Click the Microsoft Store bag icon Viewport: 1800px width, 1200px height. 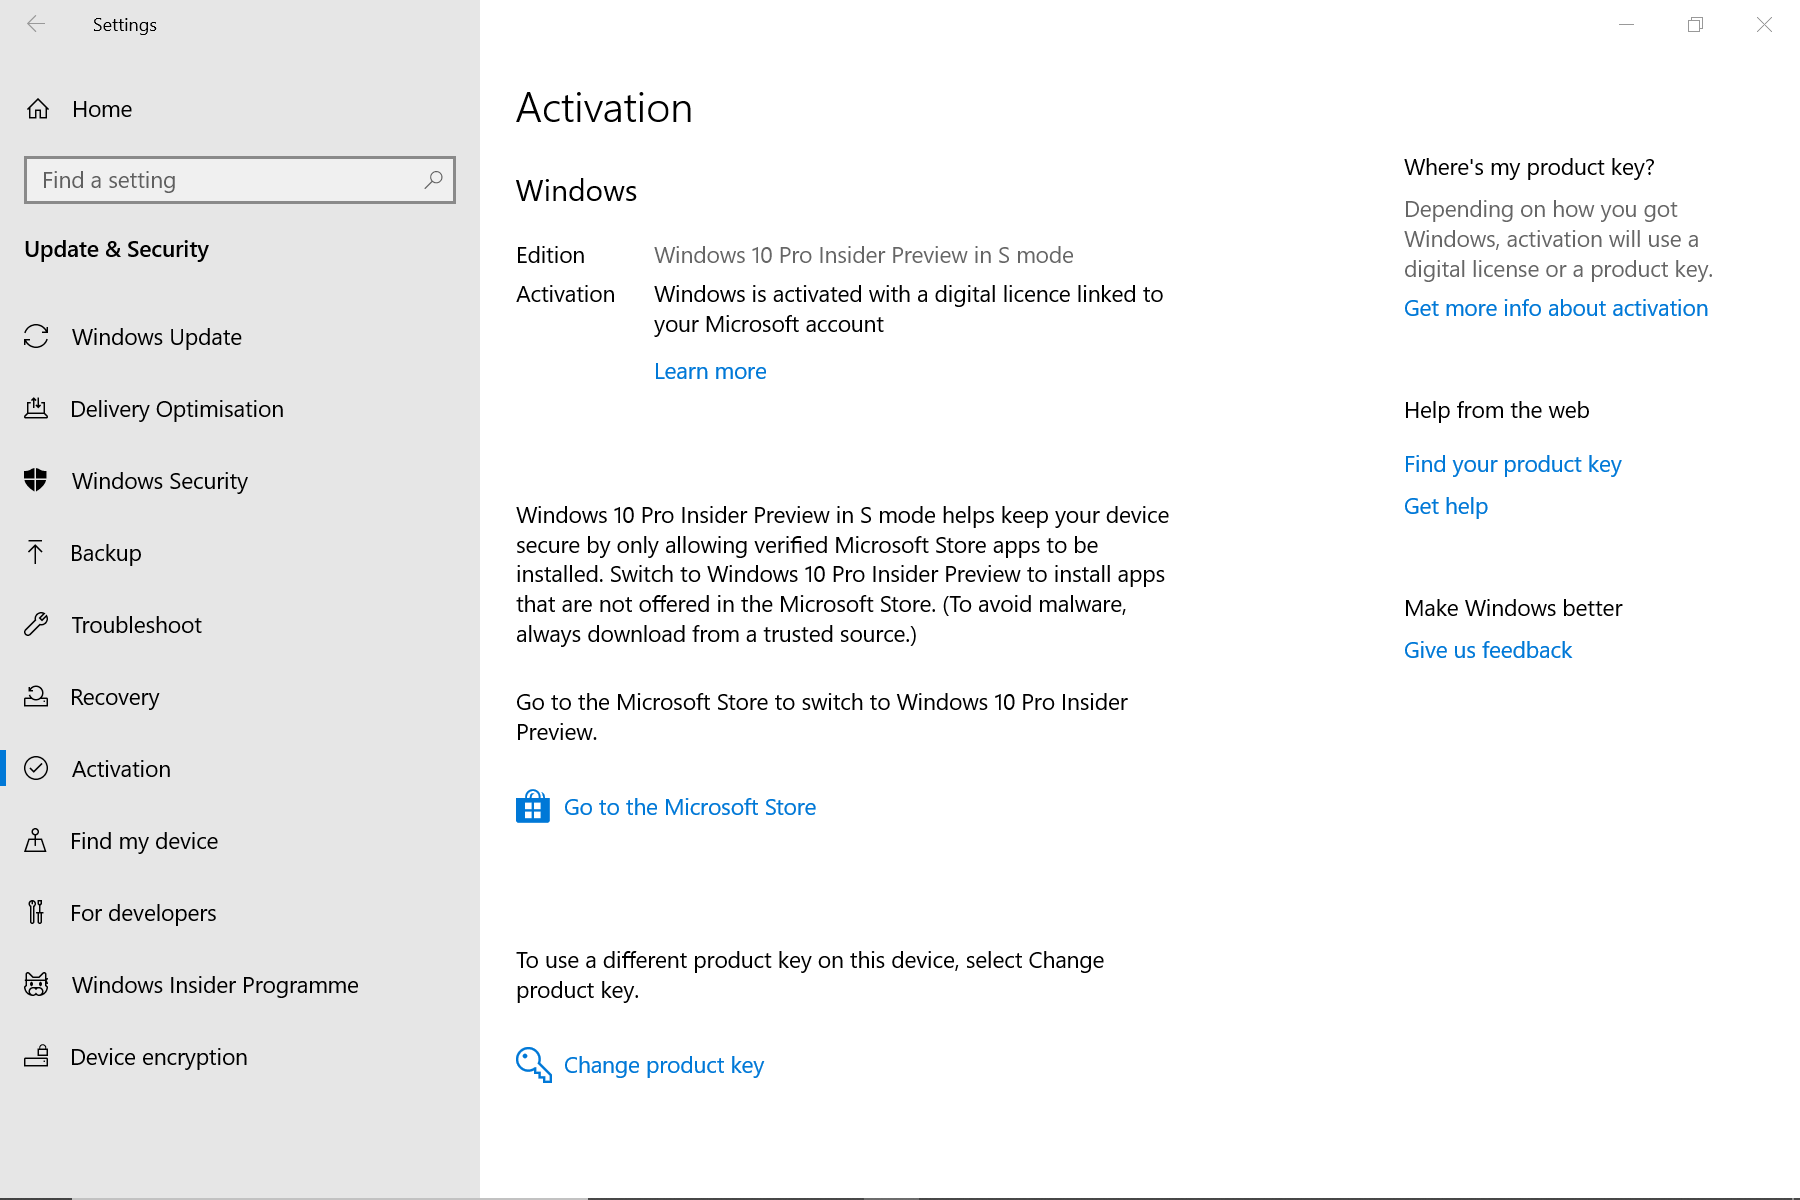coord(533,806)
